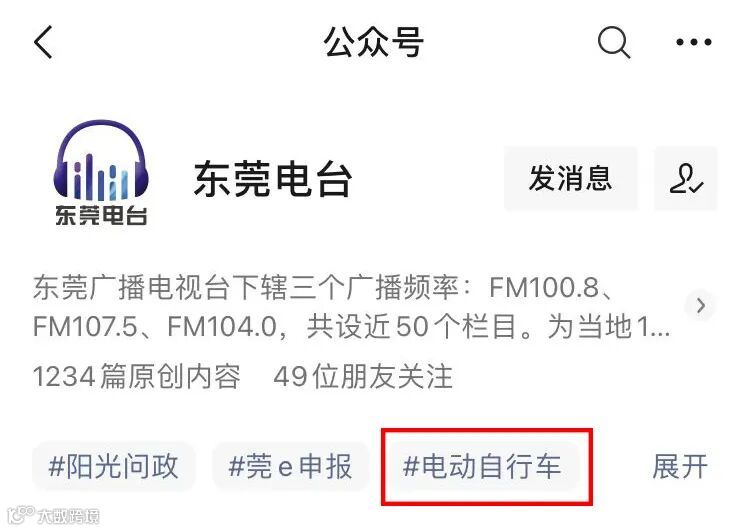Screen dimensions: 750x531
Task: View 49位朋友关注 friends list
Action: pyautogui.click(x=363, y=376)
